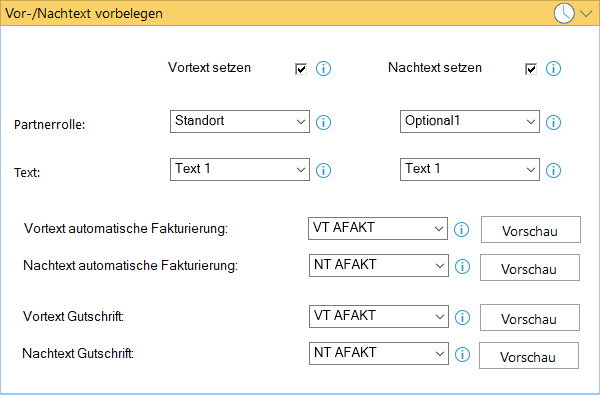Expand the Nachtext Text 1 dropdown
The image size is (600, 395).
coord(470,170)
